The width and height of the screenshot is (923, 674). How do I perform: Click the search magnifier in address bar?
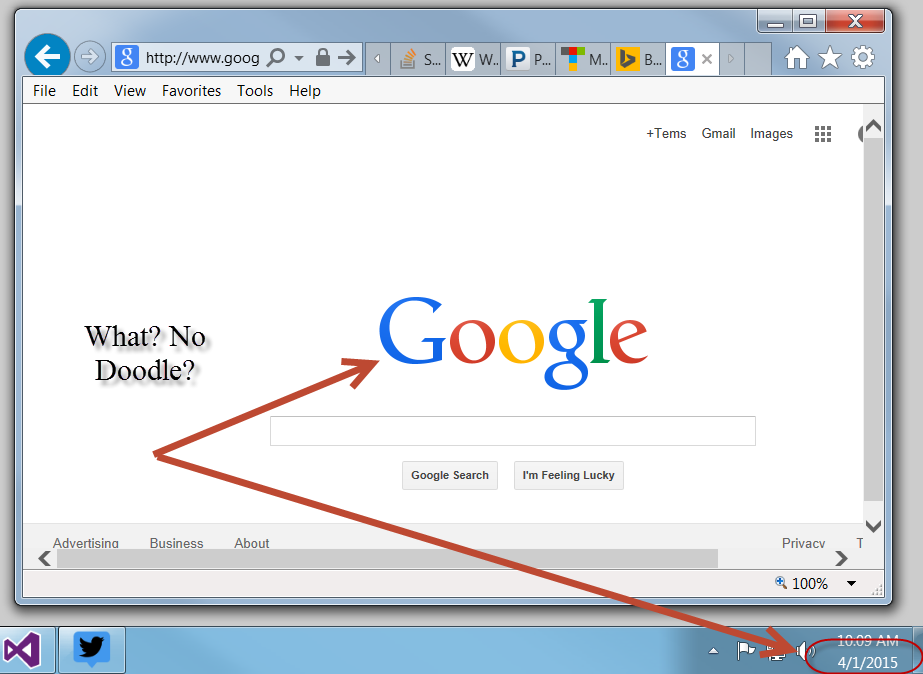coord(277,58)
